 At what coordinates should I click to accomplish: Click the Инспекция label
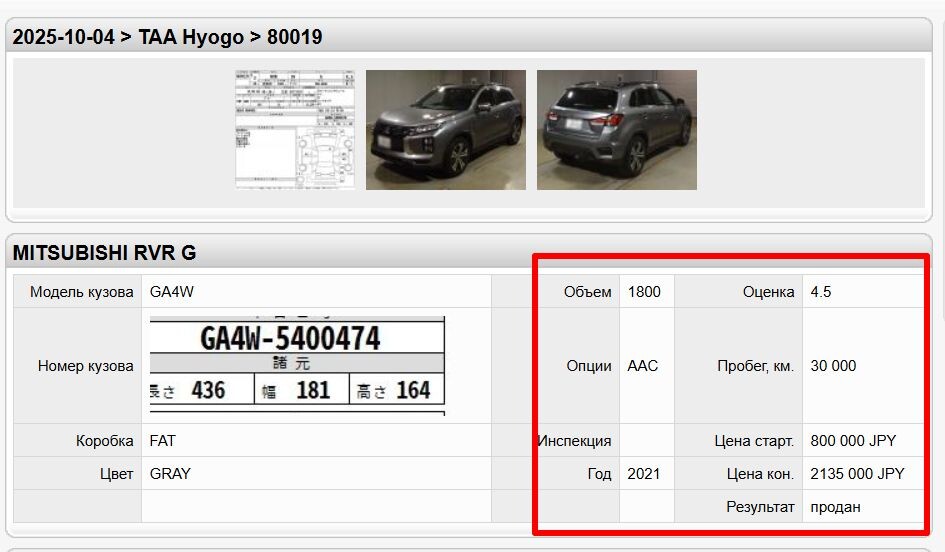click(x=575, y=441)
